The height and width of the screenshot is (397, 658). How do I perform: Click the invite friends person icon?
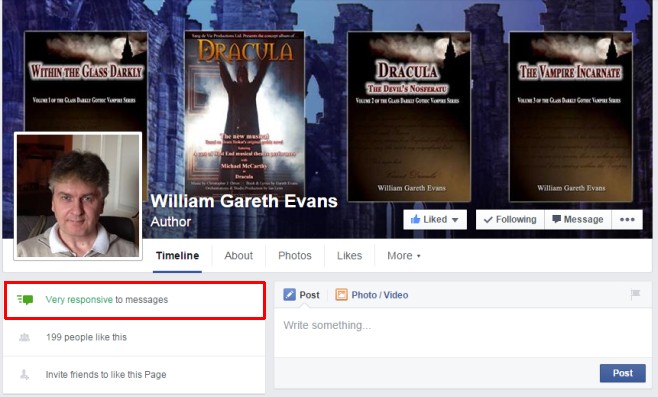pos(25,374)
